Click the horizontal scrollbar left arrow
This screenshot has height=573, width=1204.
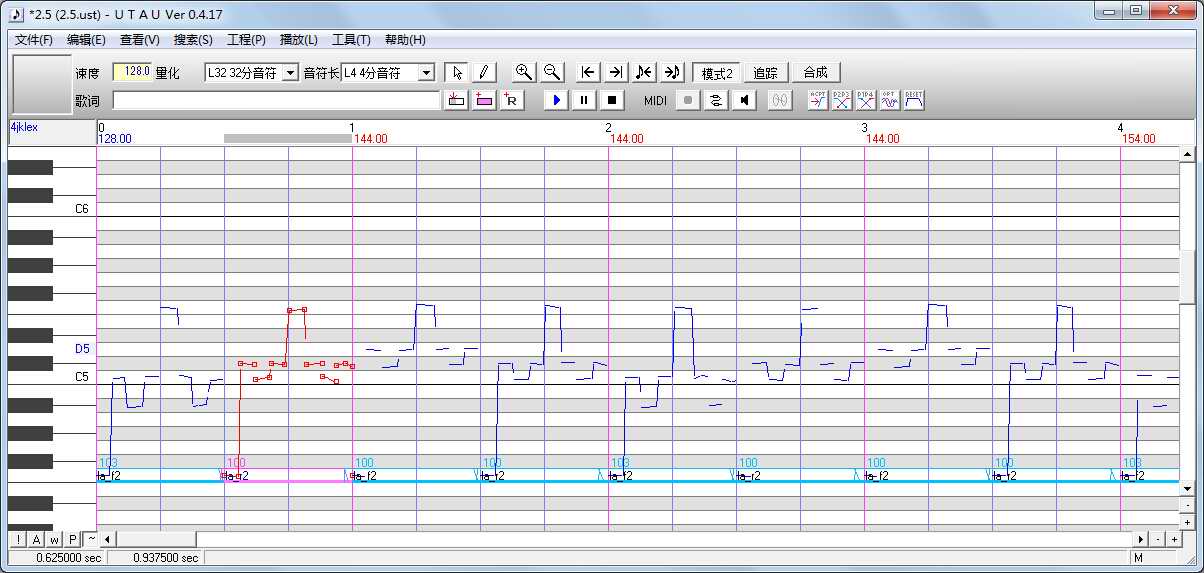pos(108,539)
